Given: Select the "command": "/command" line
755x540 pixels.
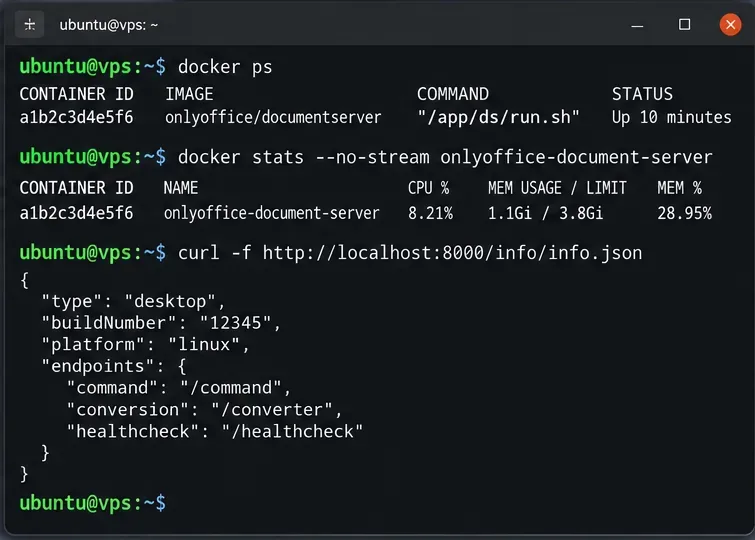Looking at the screenshot, I should [x=179, y=388].
